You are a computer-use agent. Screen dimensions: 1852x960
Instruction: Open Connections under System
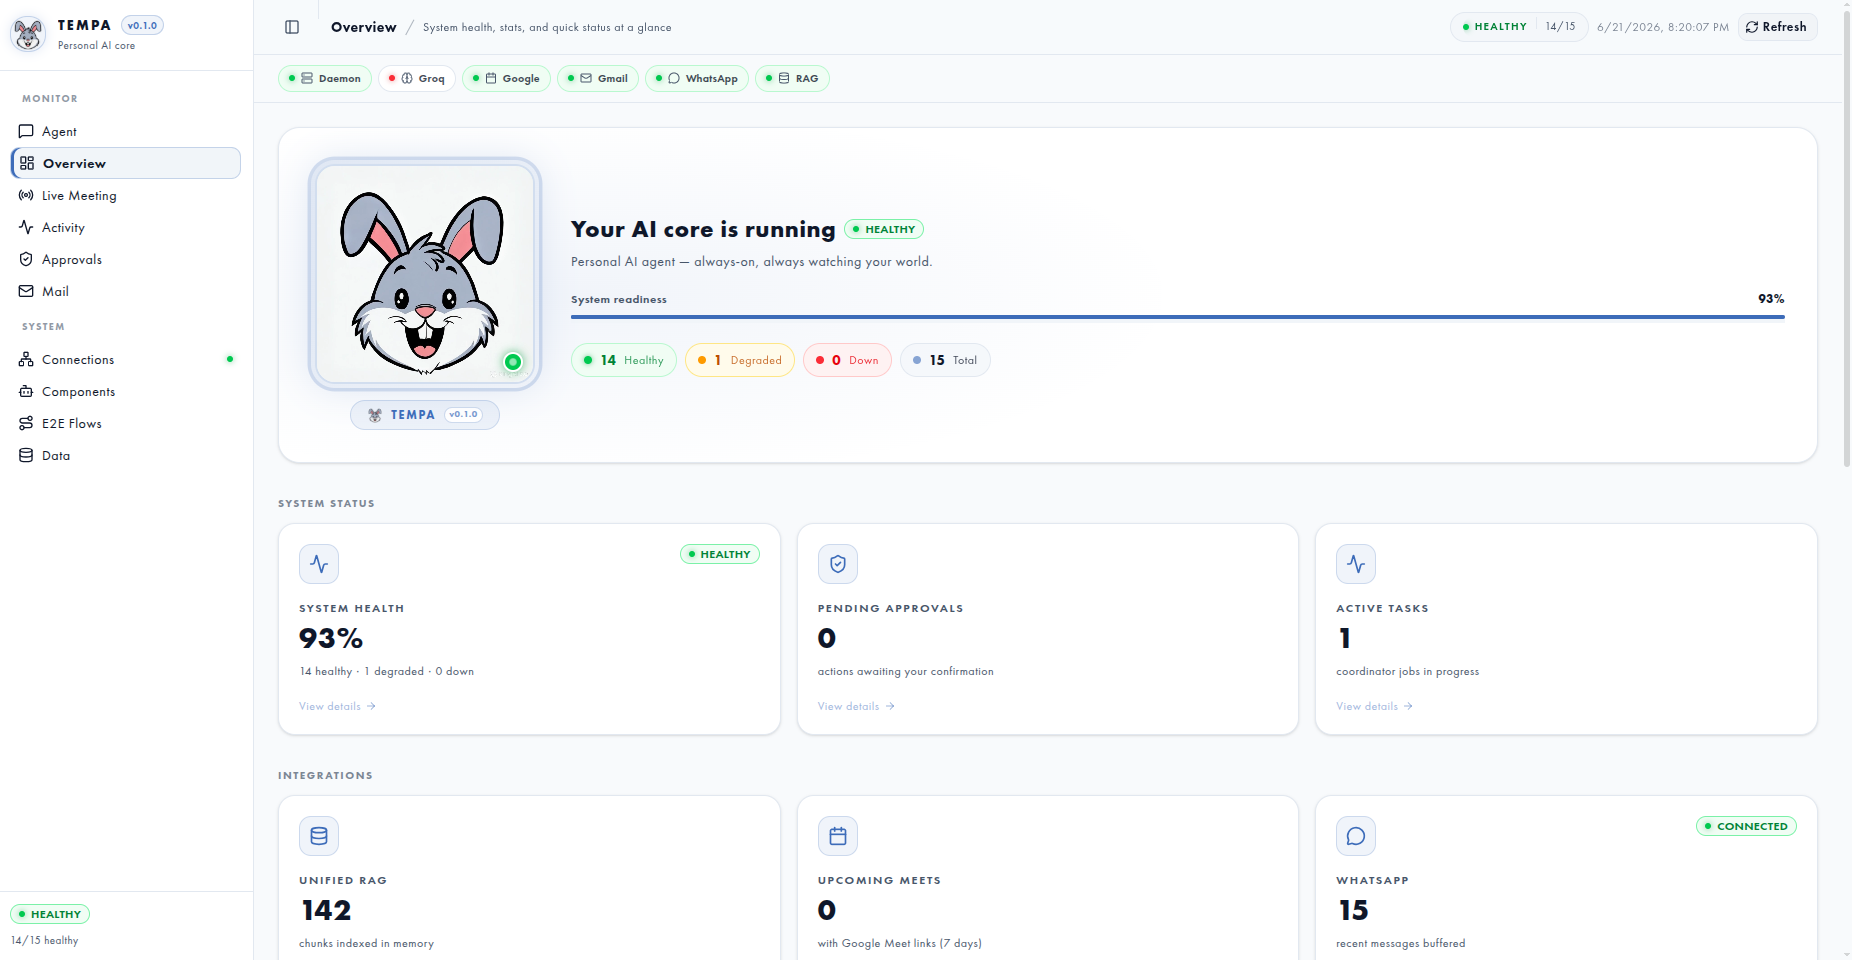(126, 359)
